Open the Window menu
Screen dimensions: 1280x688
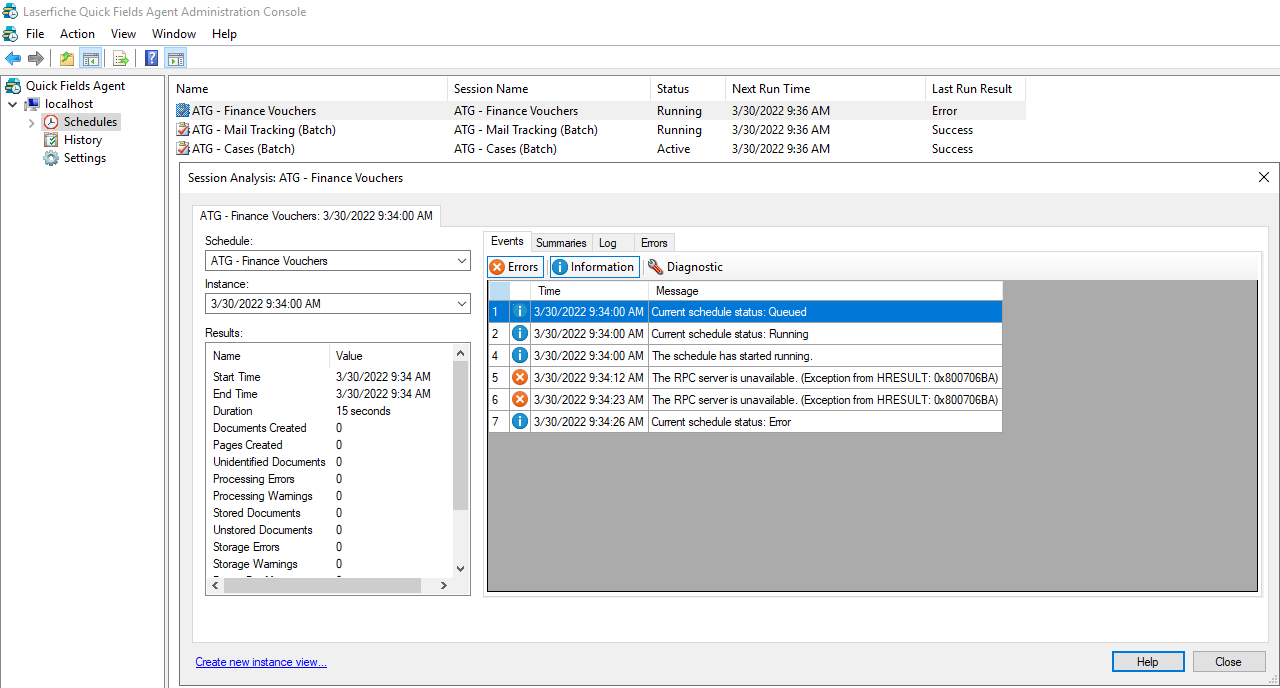pos(174,34)
